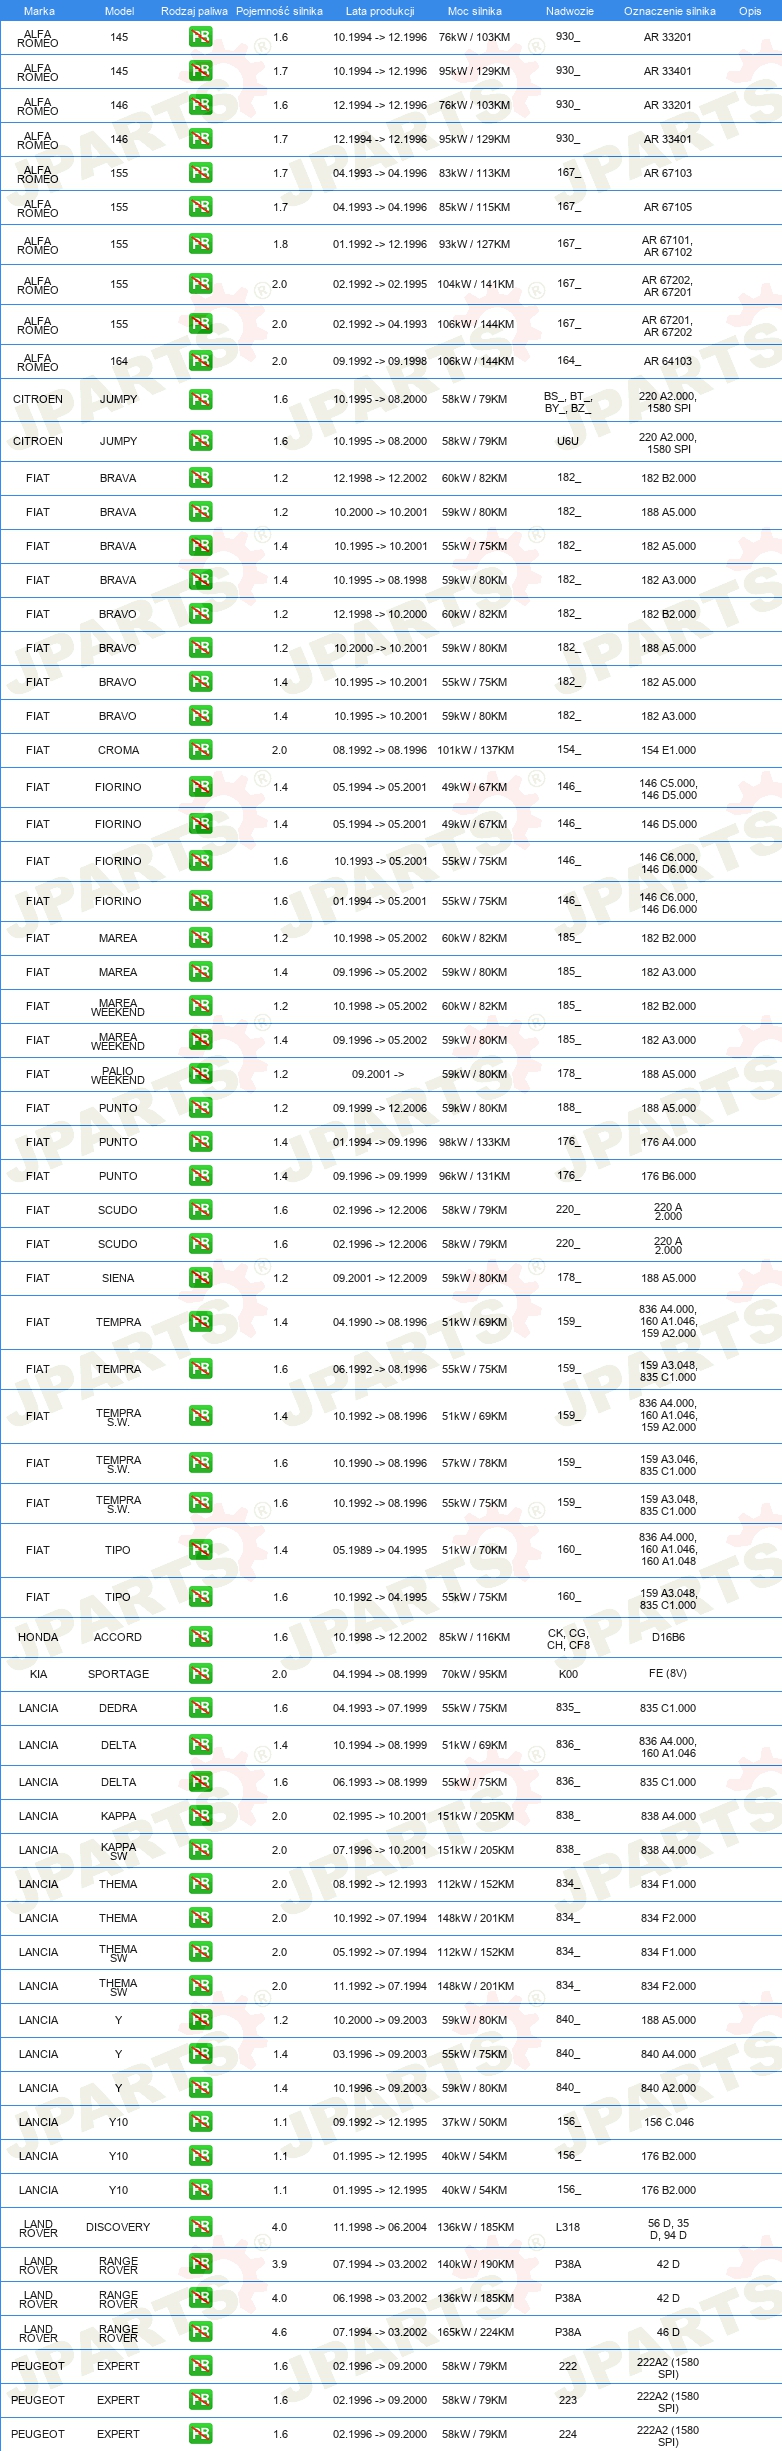
Task: Click the DISCOVERY model name
Action: click(x=118, y=2227)
